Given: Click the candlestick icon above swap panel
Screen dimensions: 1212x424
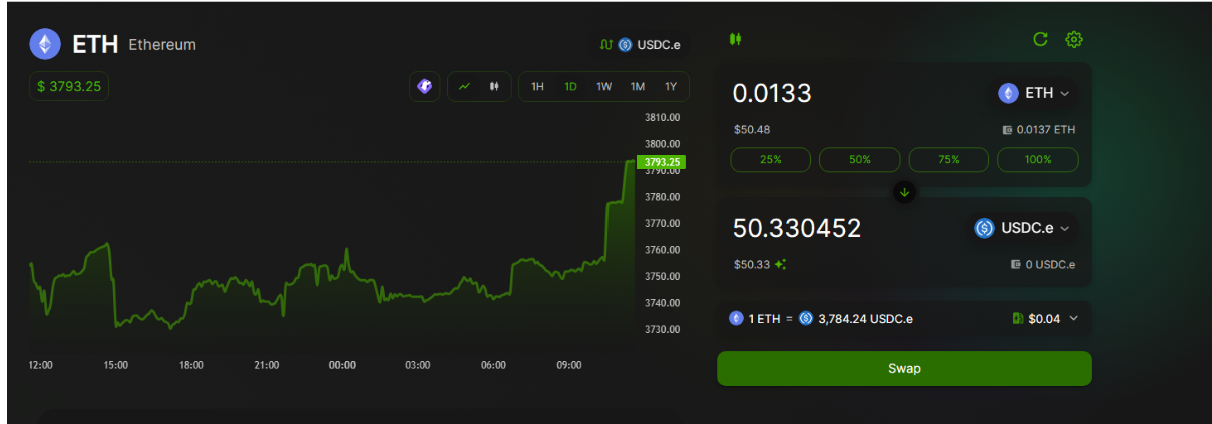Looking at the screenshot, I should (736, 39).
